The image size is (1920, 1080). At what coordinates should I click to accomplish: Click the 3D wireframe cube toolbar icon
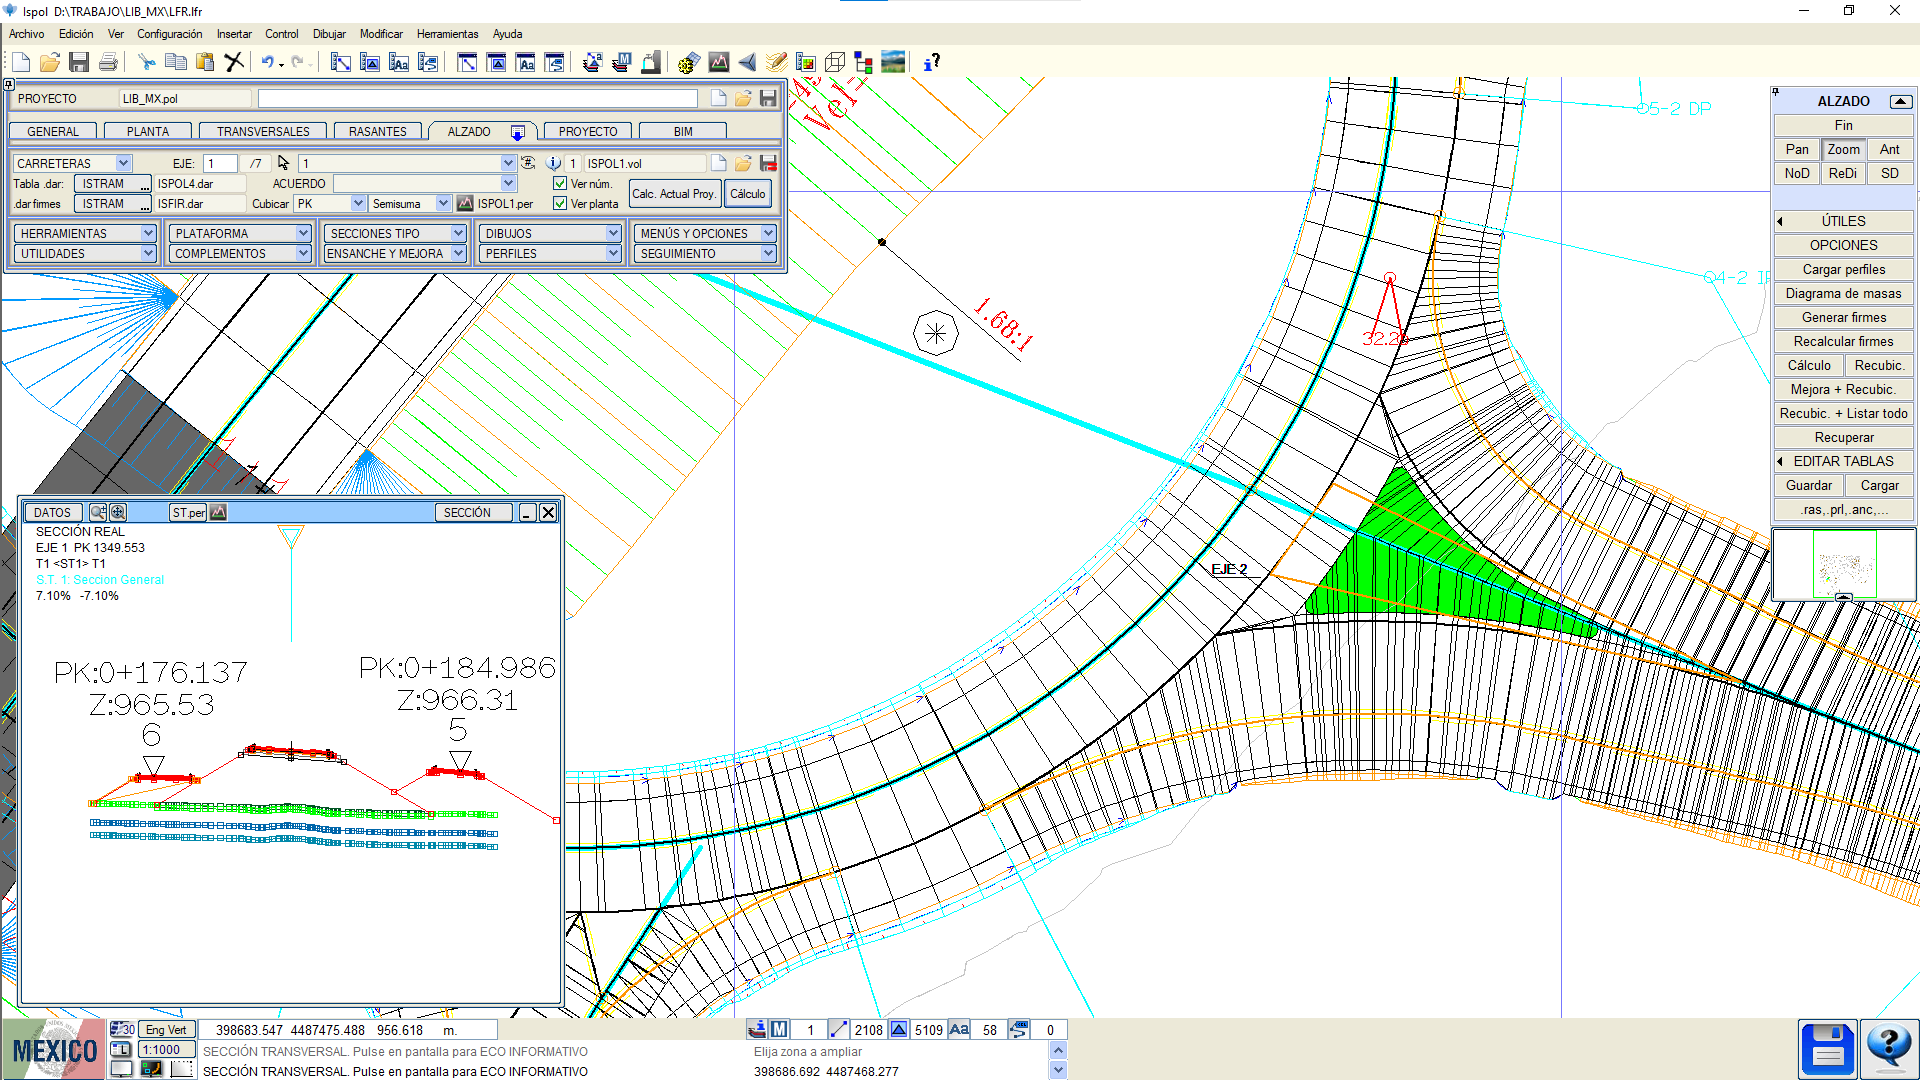[x=835, y=63]
